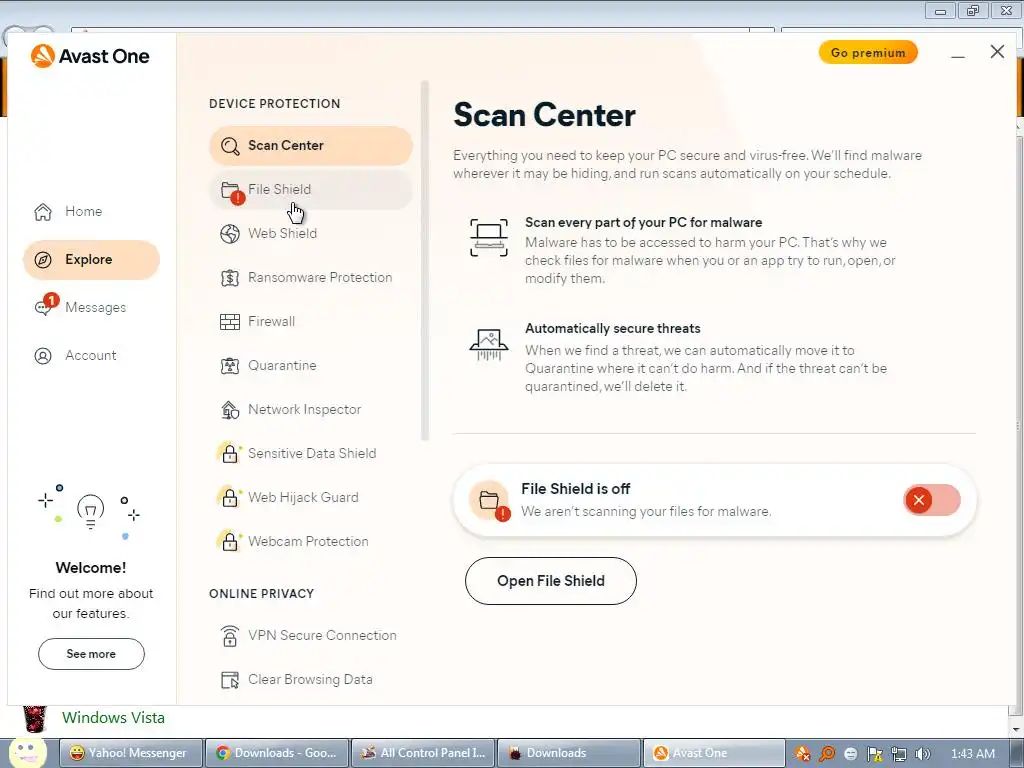Viewport: 1024px width, 768px height.
Task: Click the Avast tray icon in system tray
Action: (x=803, y=754)
